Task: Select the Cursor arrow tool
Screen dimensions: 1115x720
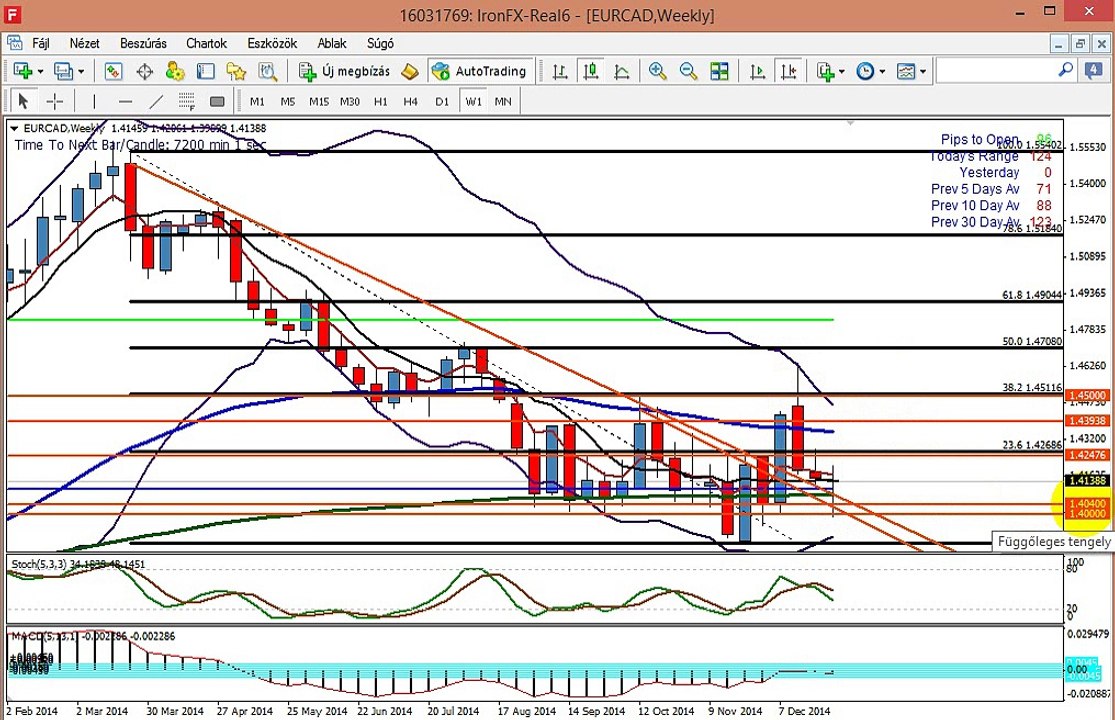Action: pos(23,102)
